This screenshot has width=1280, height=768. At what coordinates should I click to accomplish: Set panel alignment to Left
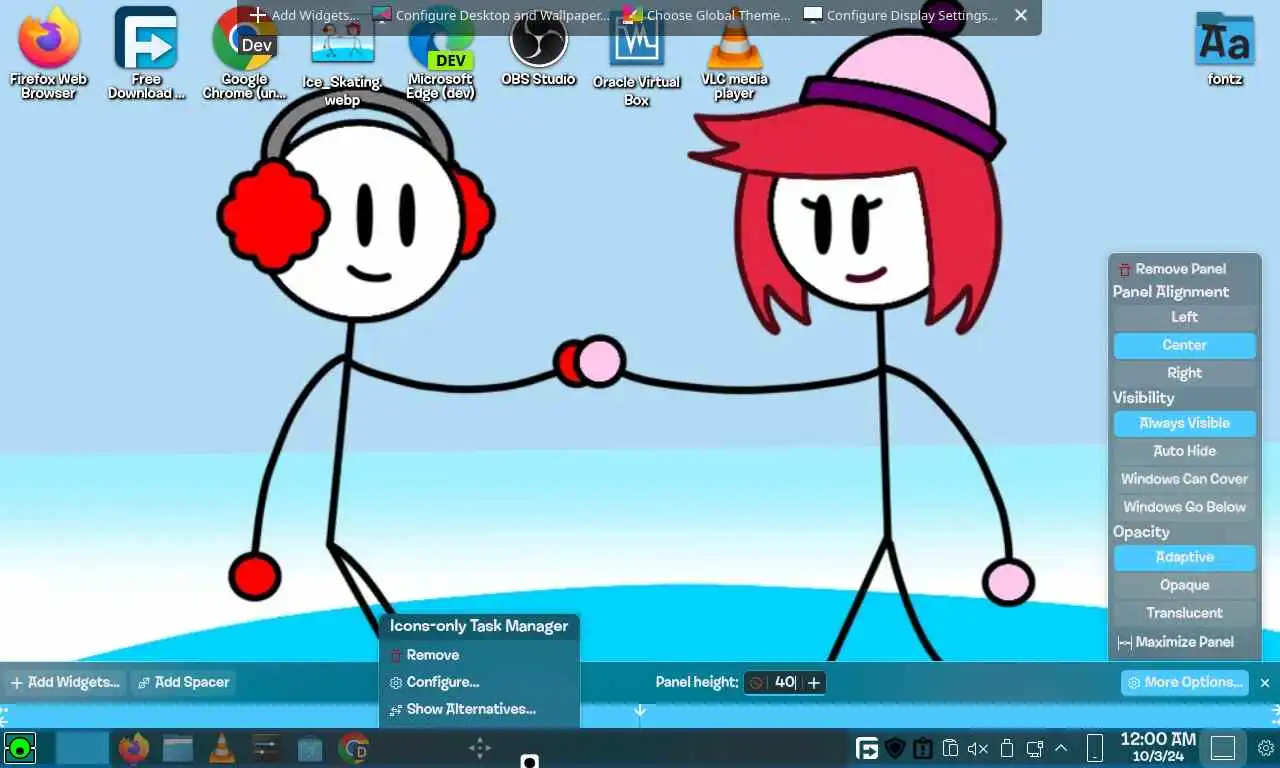[x=1184, y=317]
